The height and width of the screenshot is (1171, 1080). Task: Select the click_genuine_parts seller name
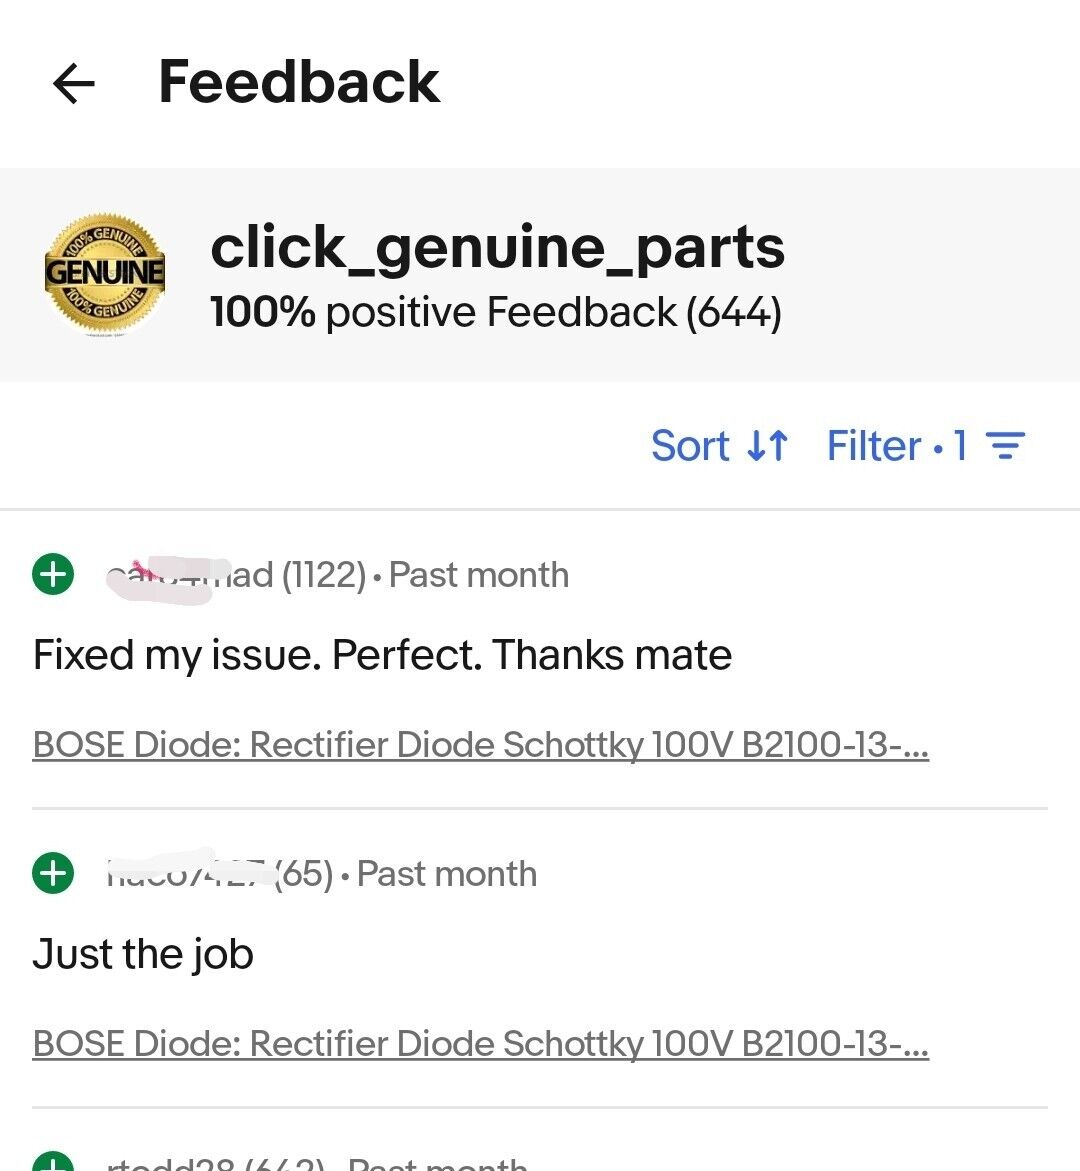click(497, 248)
